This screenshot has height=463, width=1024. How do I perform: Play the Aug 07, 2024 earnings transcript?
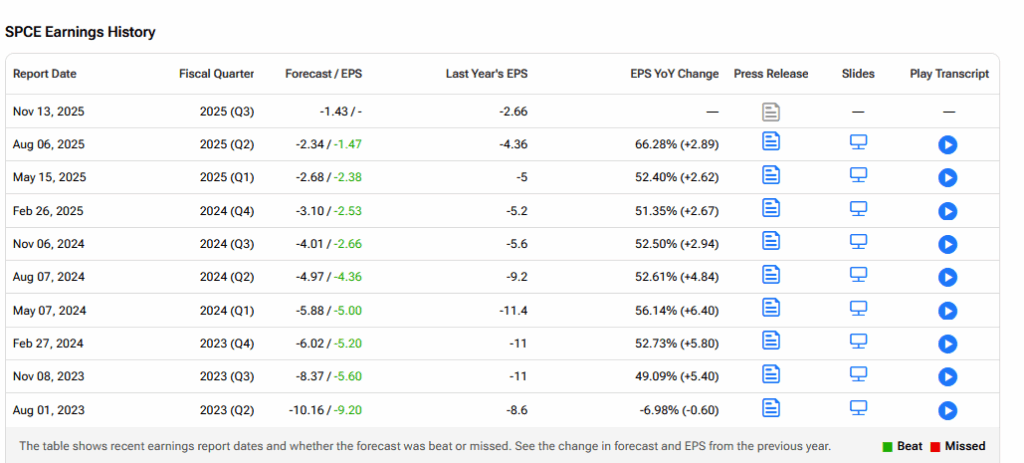[948, 277]
